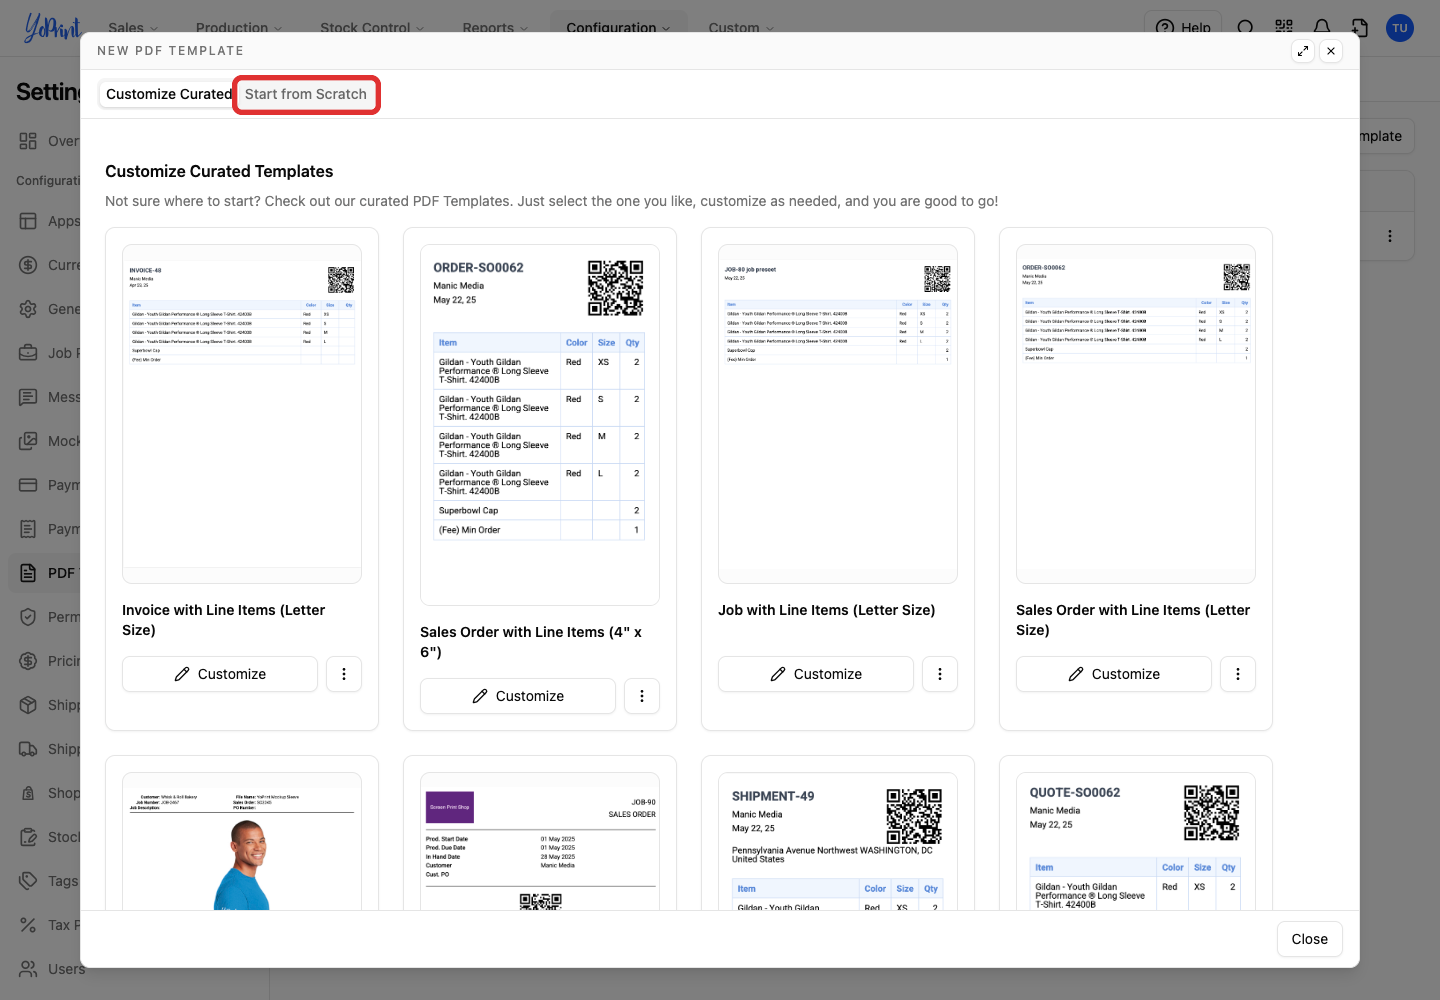
Task: Expand the dialog to fullscreen
Action: [1303, 51]
